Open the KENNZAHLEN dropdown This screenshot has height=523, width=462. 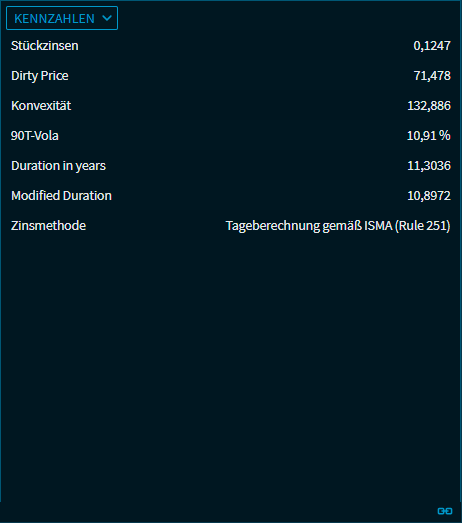pos(62,18)
